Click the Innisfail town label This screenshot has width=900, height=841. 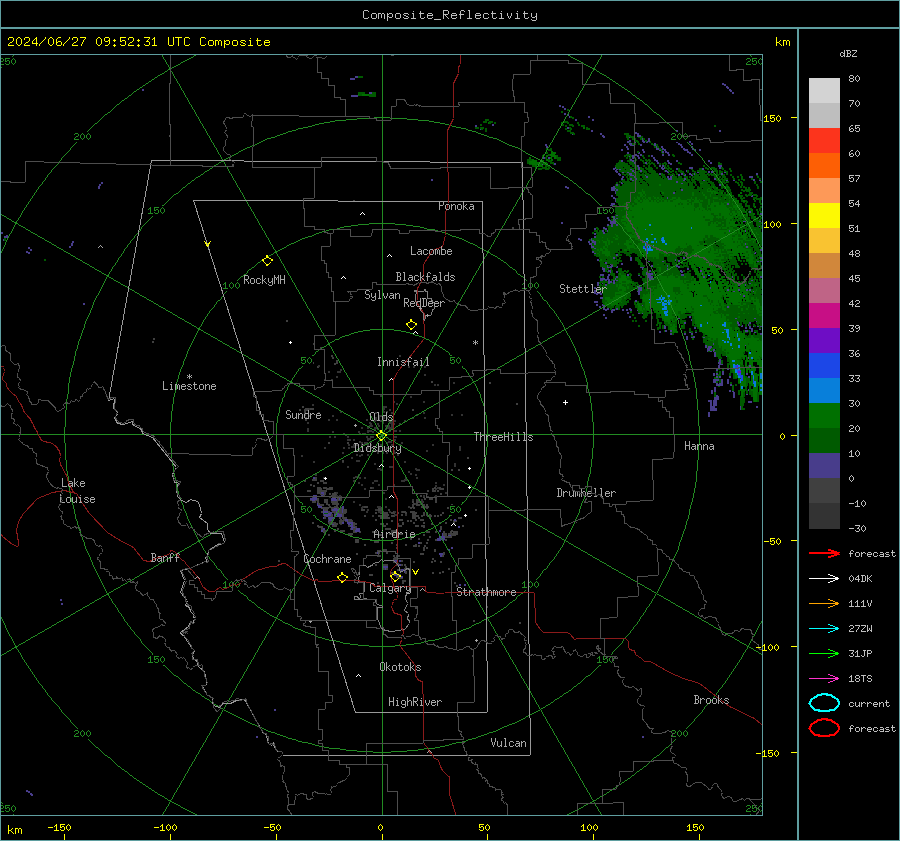point(403,362)
